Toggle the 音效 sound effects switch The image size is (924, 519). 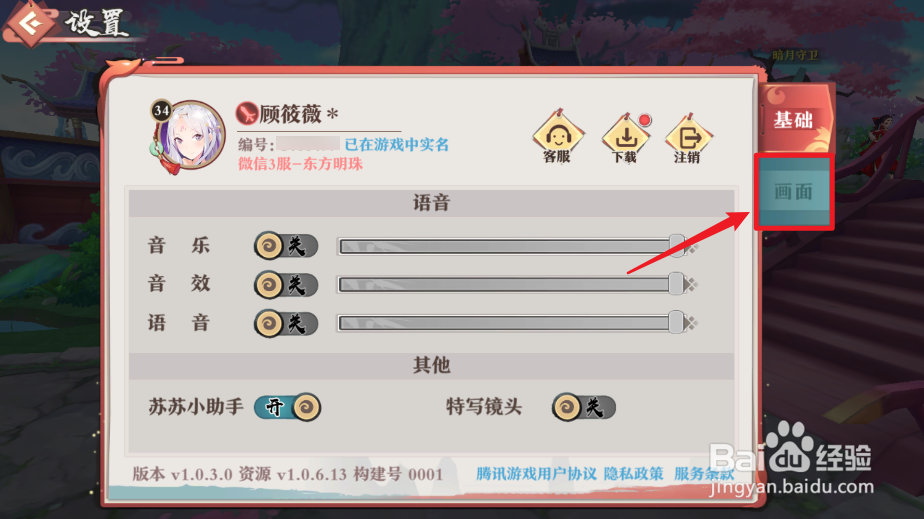286,285
